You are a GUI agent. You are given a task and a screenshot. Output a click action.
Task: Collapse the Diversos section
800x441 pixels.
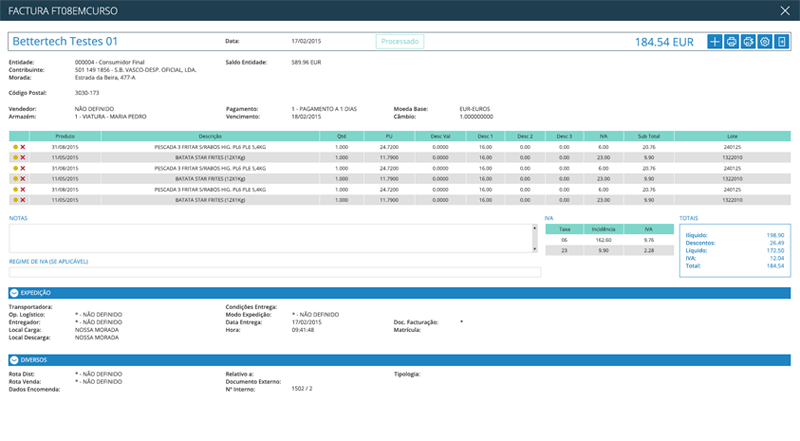click(x=14, y=360)
